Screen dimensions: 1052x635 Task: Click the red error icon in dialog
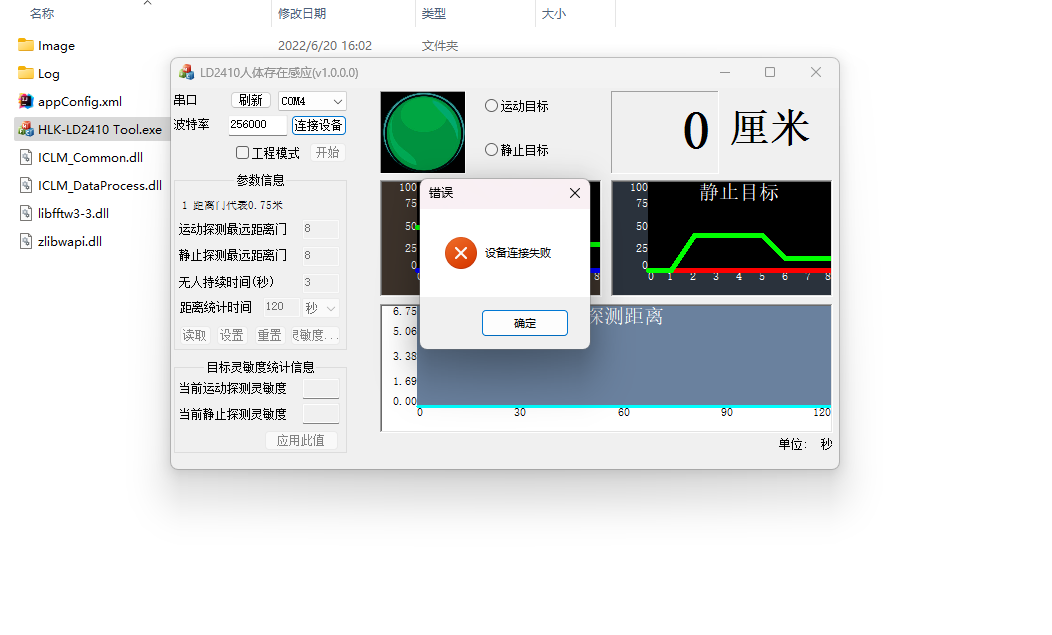point(460,253)
